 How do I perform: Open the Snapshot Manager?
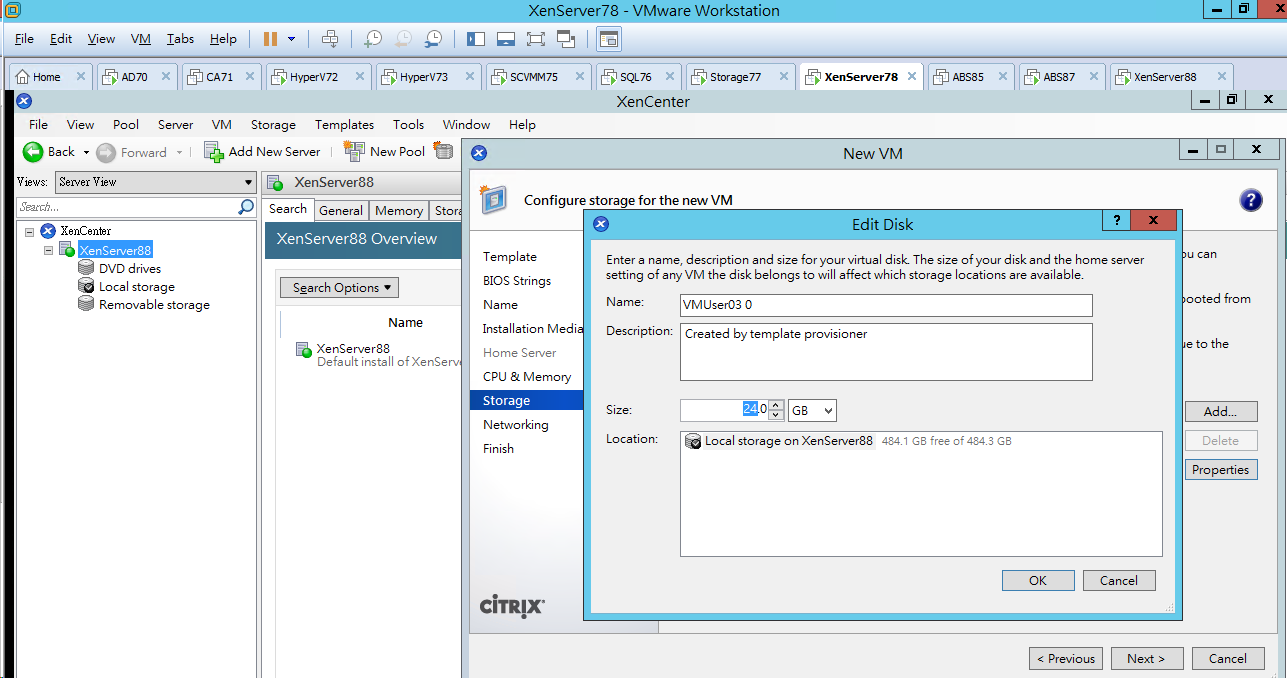coord(432,37)
